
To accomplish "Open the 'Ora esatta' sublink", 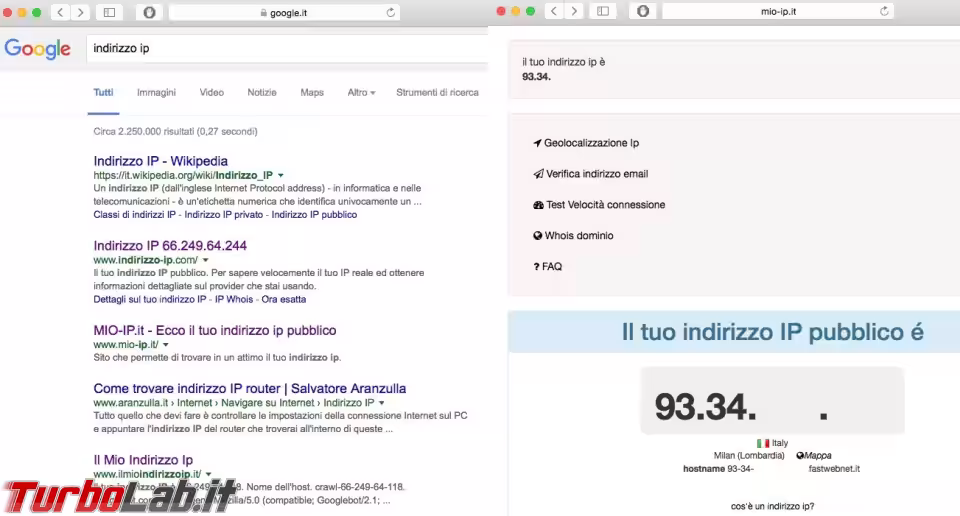I will [x=283, y=299].
